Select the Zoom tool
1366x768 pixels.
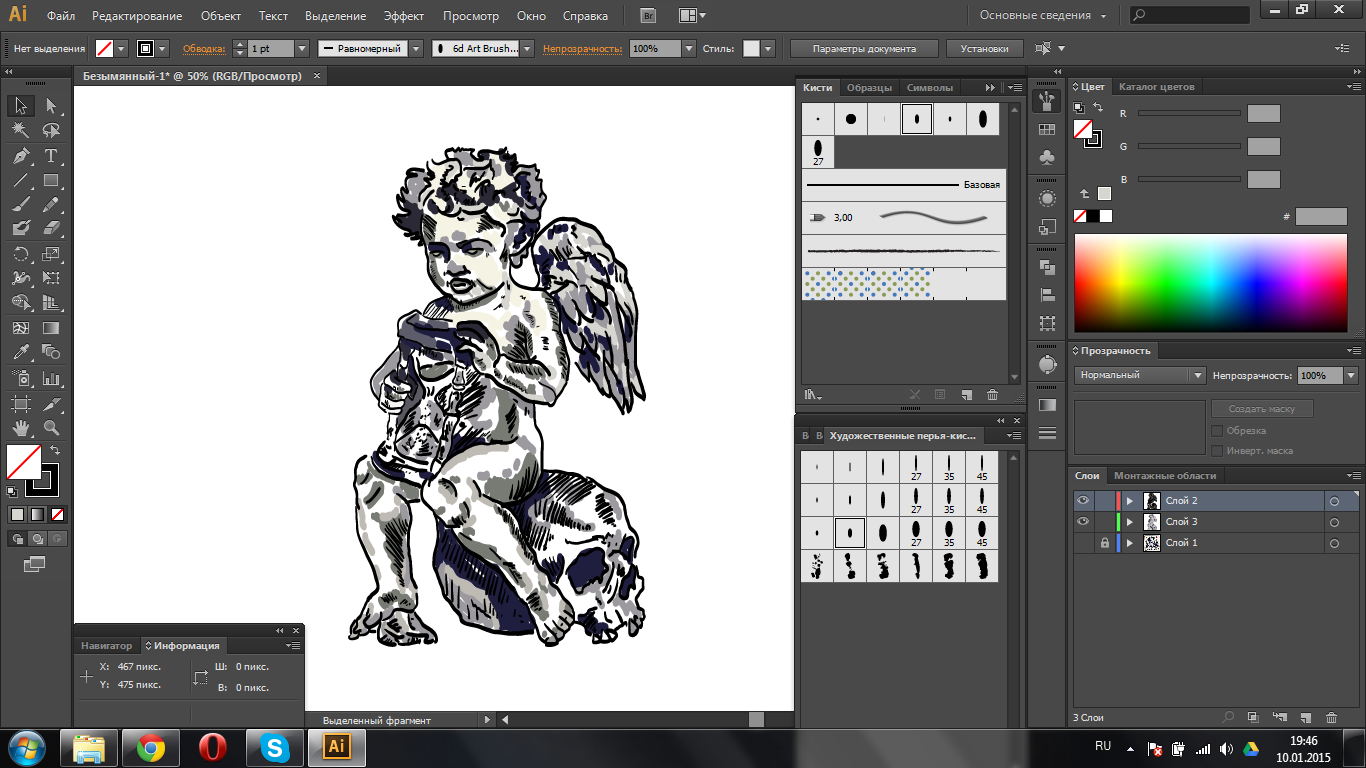[x=51, y=427]
